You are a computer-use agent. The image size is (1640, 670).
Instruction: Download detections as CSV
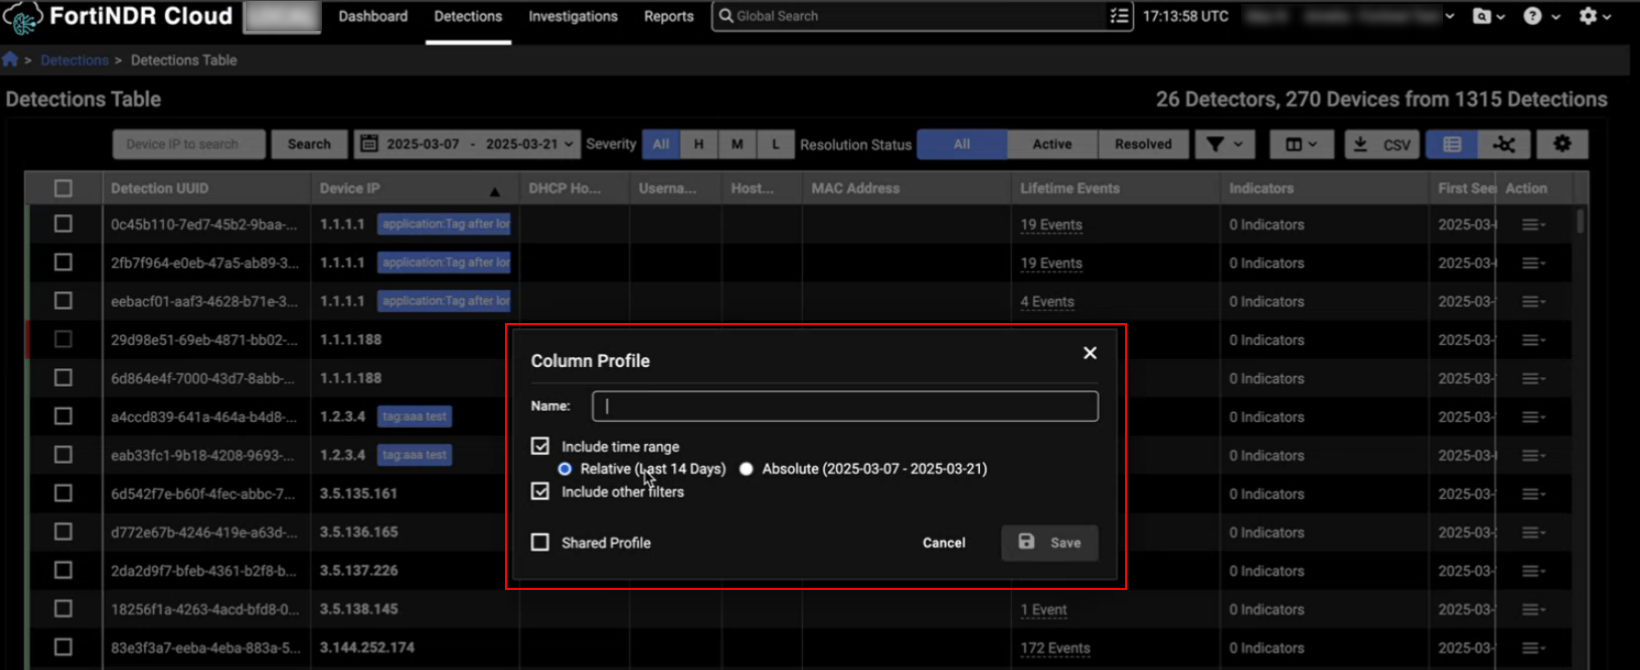pos(1382,144)
